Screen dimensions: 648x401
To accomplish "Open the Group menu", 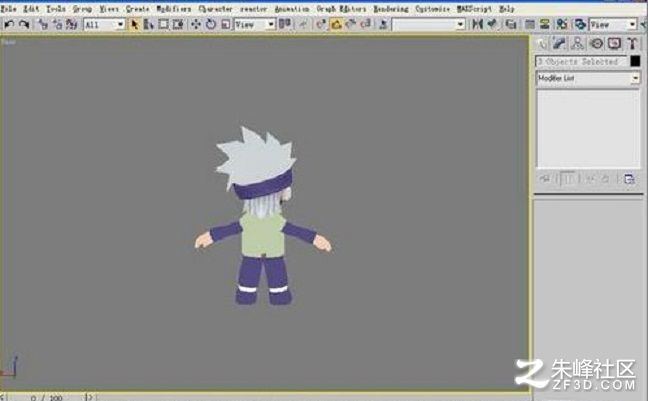I will coord(82,9).
